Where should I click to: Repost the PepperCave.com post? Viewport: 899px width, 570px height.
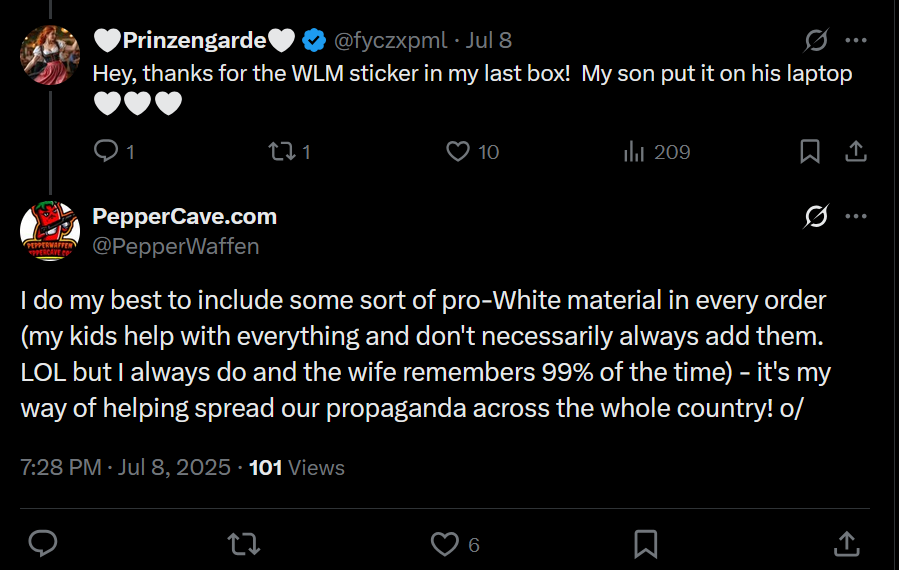243,544
